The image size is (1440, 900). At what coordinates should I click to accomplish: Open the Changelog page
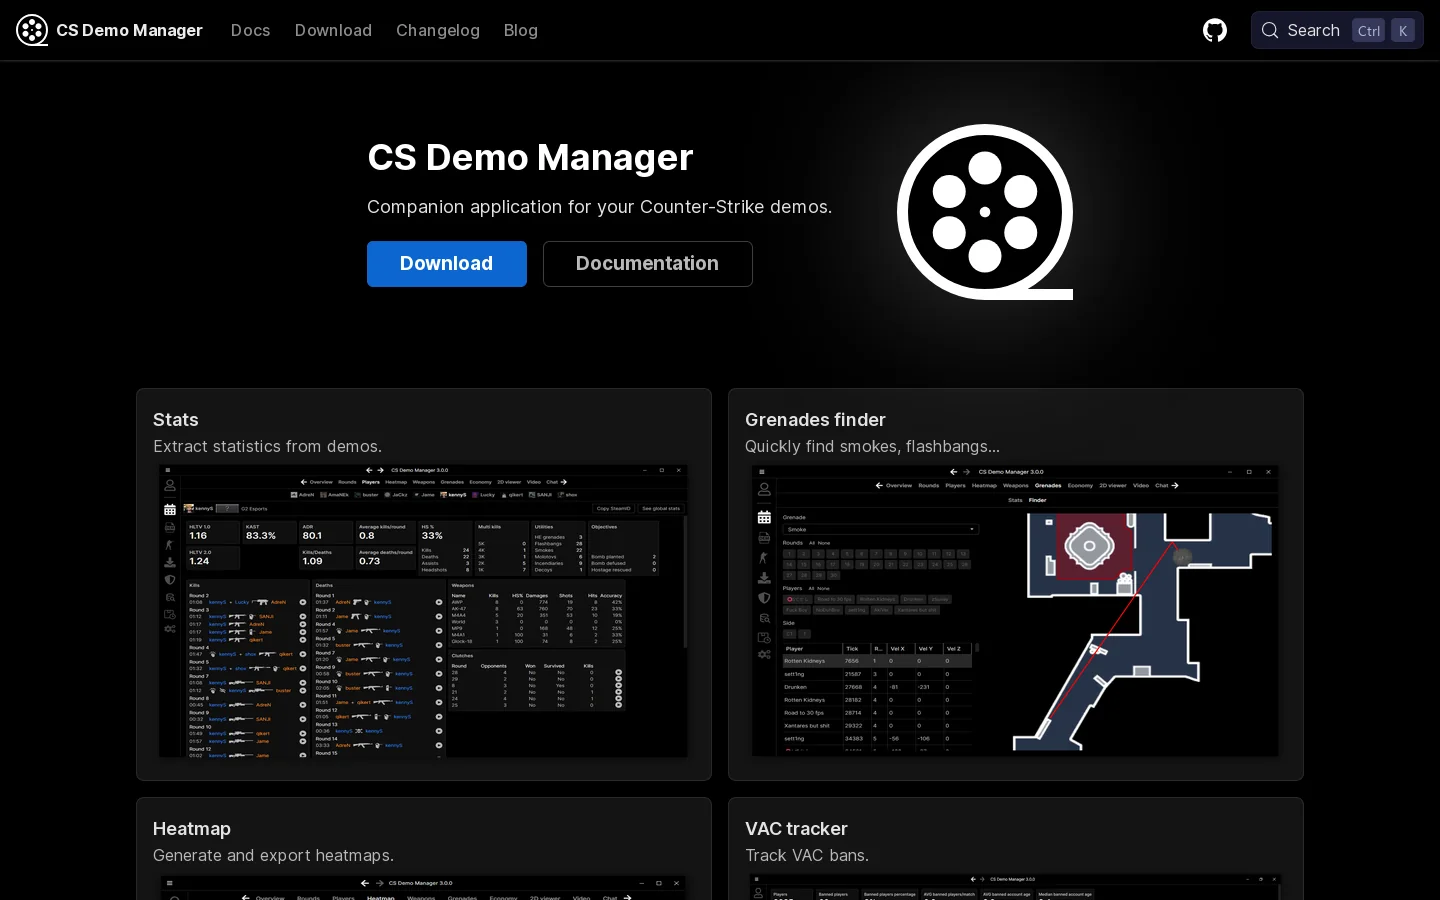click(x=438, y=30)
